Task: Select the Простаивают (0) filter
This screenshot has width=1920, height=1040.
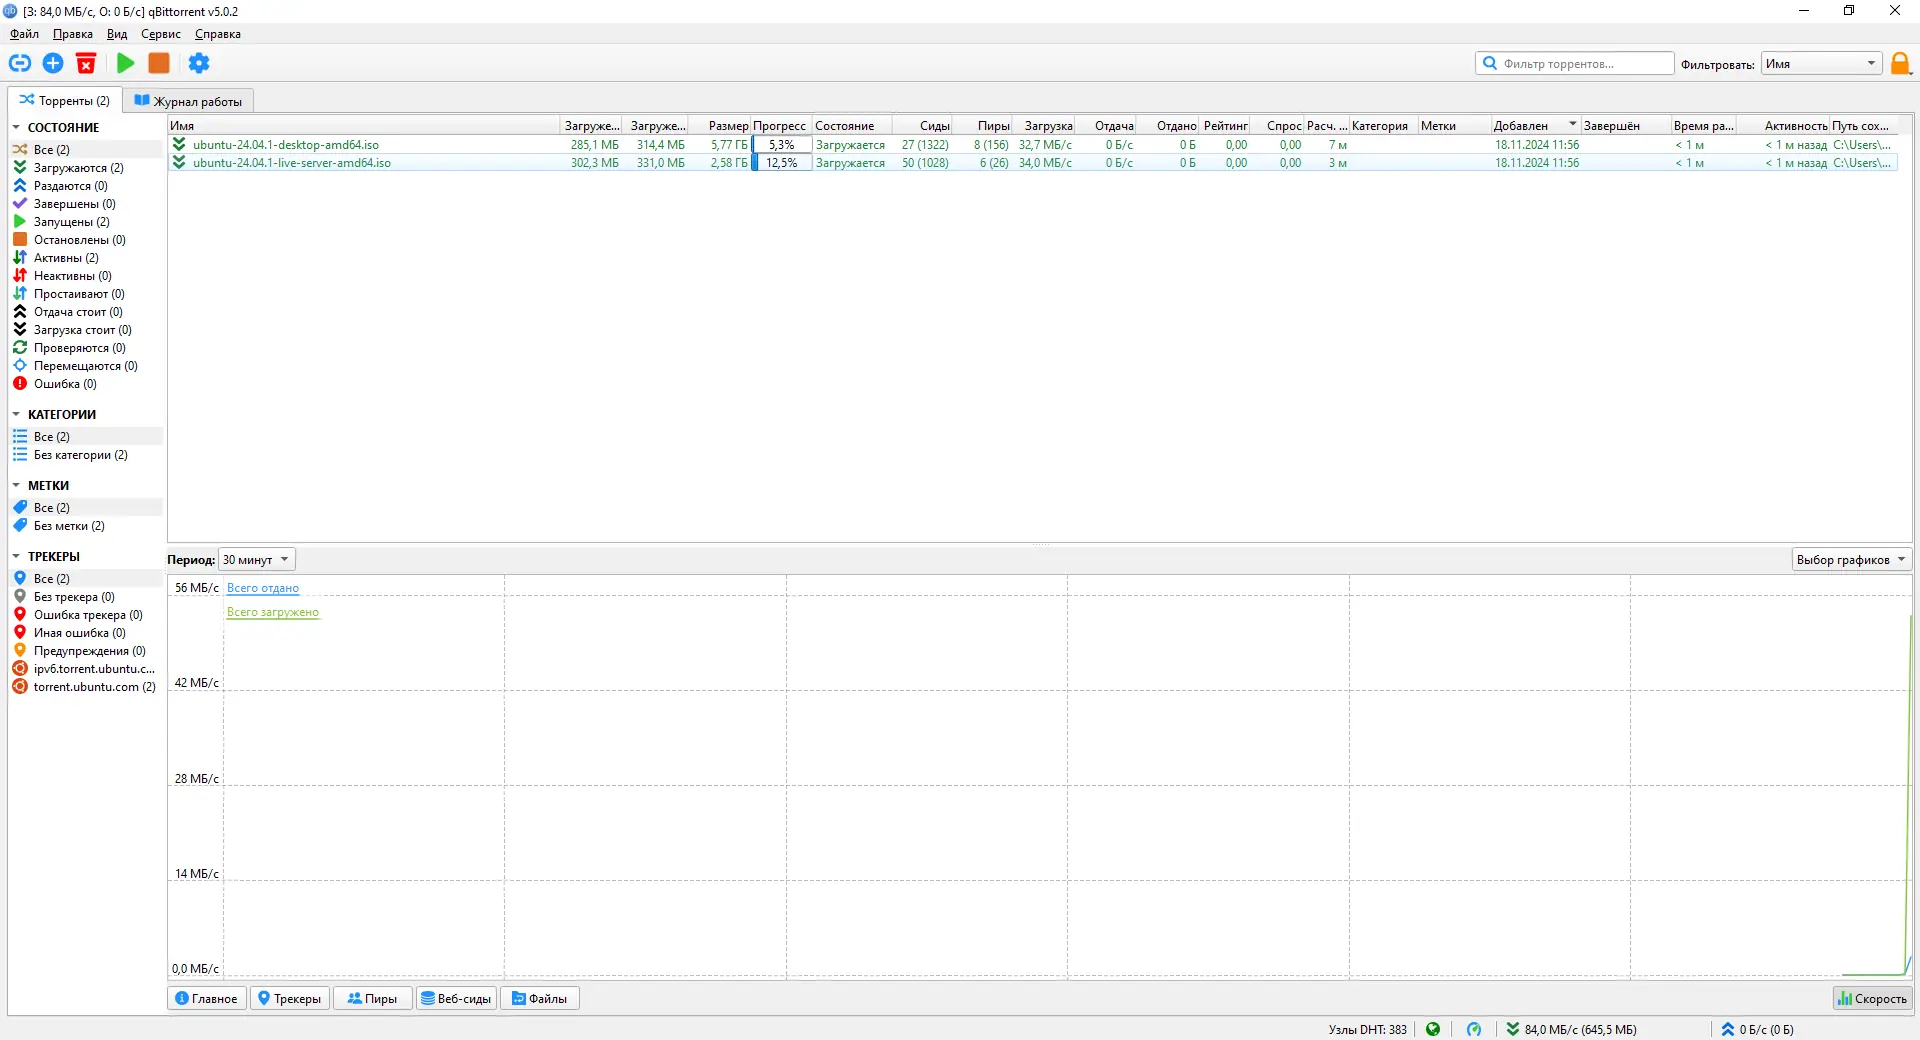Action: click(x=79, y=294)
